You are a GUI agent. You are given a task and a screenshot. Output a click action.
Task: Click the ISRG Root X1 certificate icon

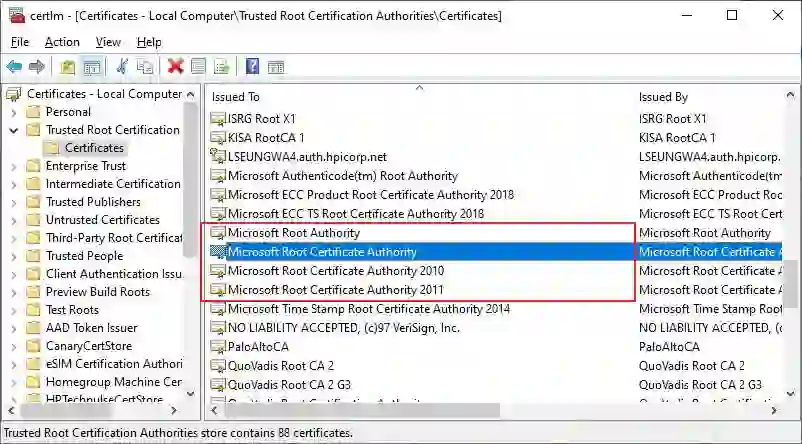[x=218, y=119]
